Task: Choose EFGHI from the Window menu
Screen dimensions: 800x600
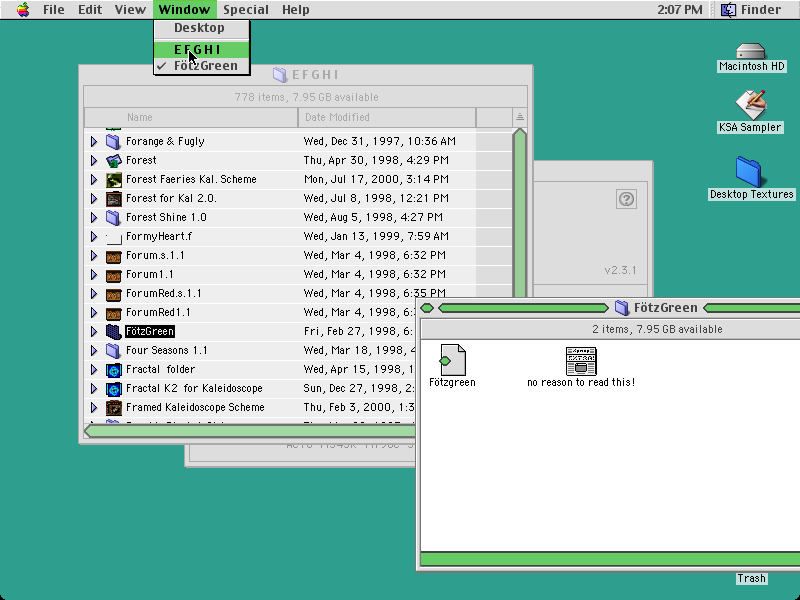Action: [x=202, y=49]
